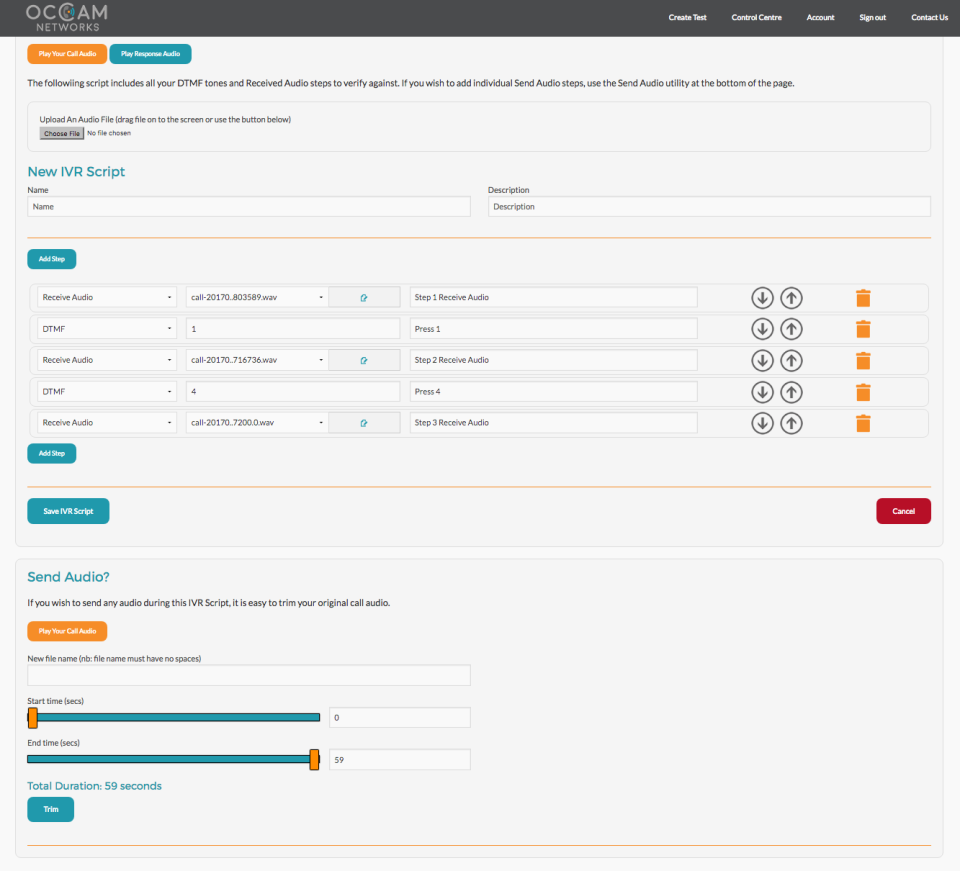960x871 pixels.
Task: Select the Account menu item
Action: [x=820, y=17]
